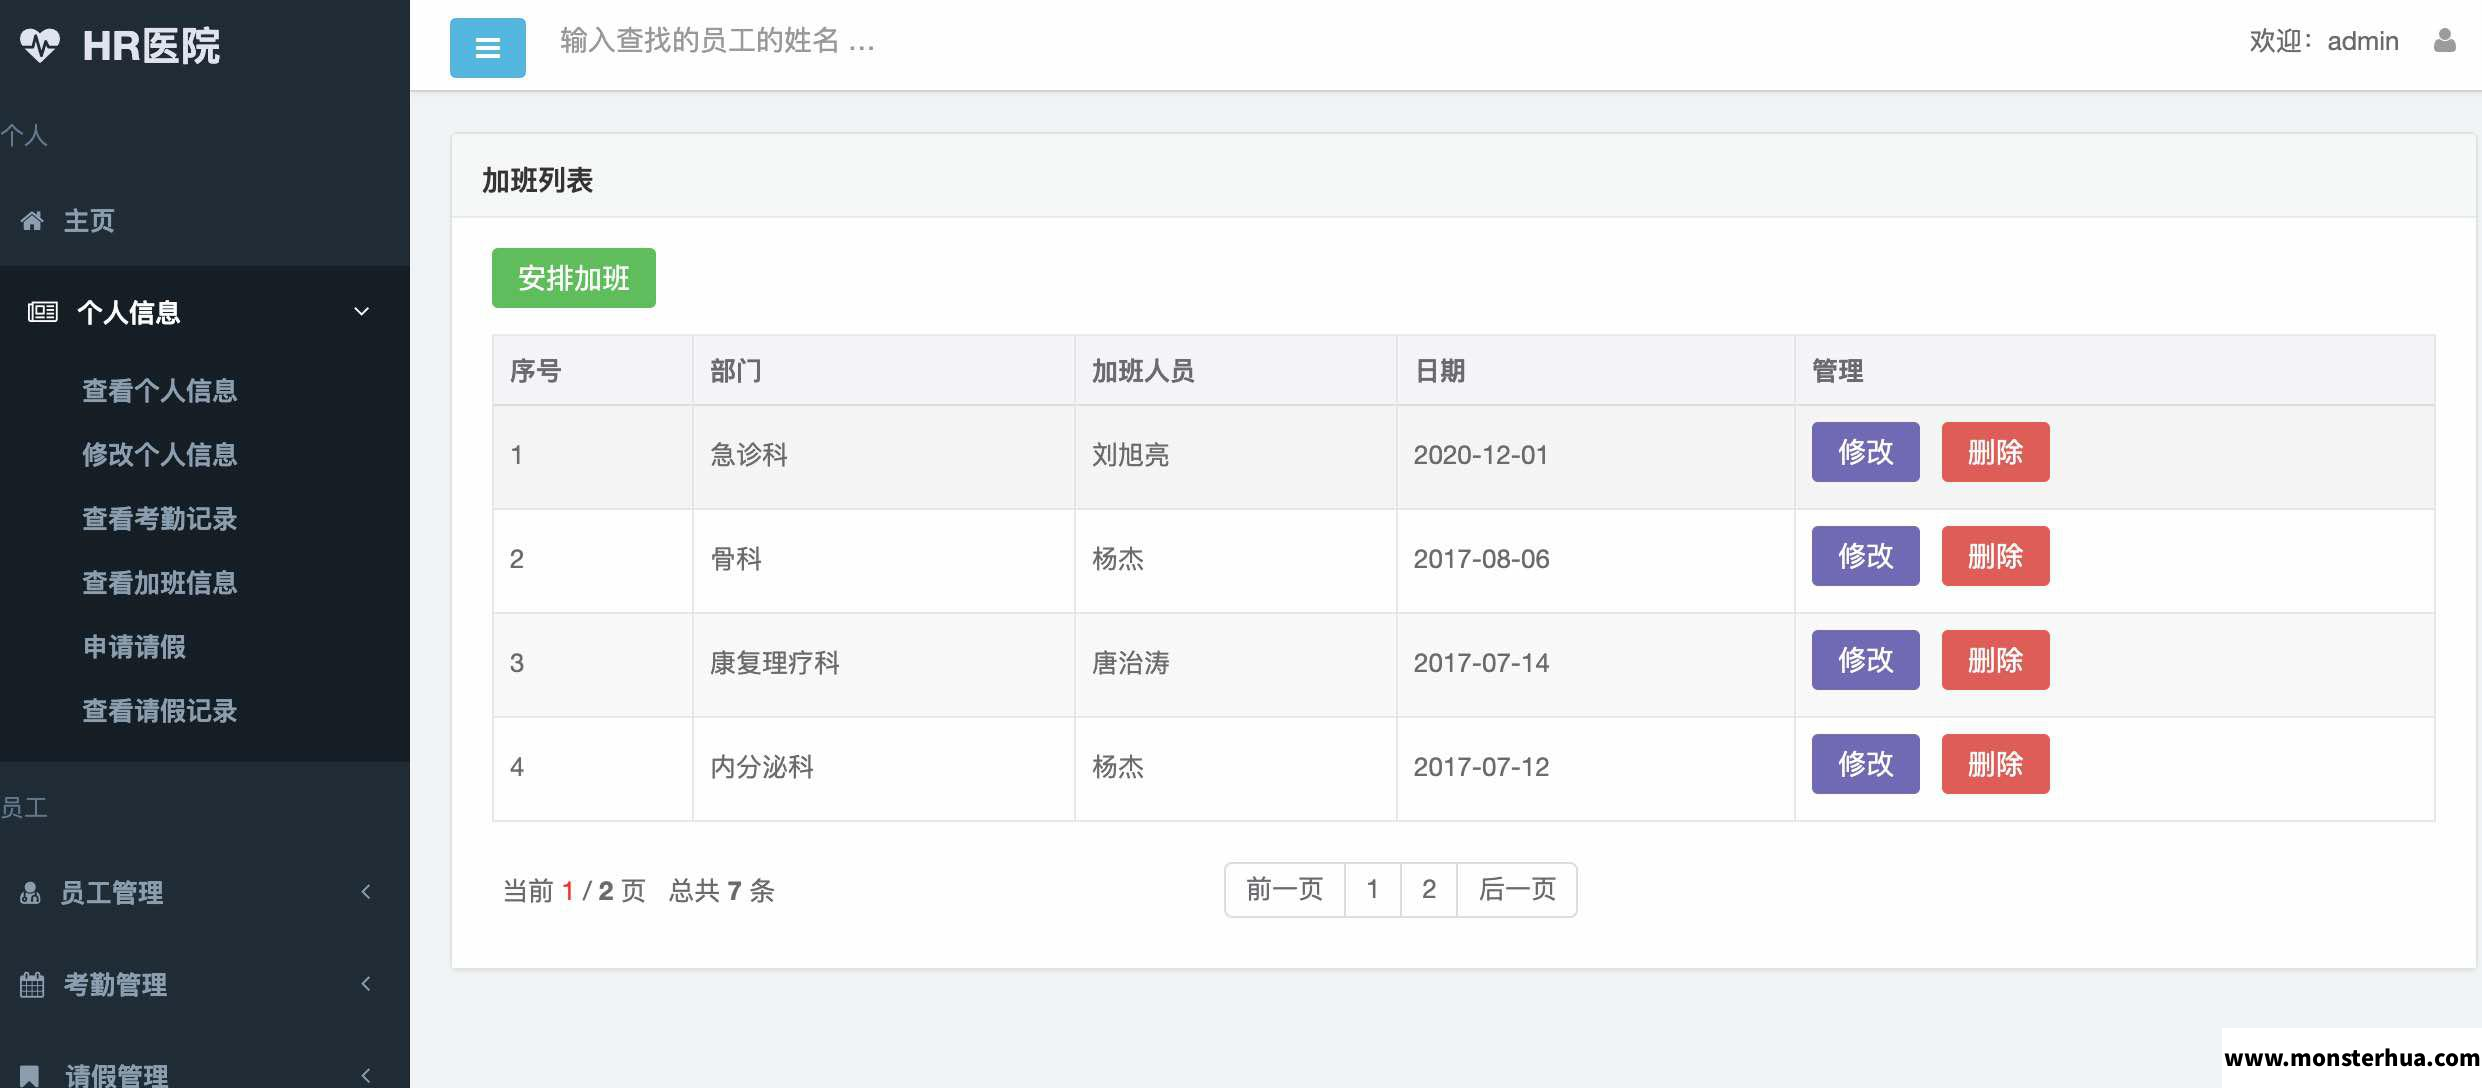
Task: Click 修改 for 唐治涛's row
Action: [x=1866, y=660]
